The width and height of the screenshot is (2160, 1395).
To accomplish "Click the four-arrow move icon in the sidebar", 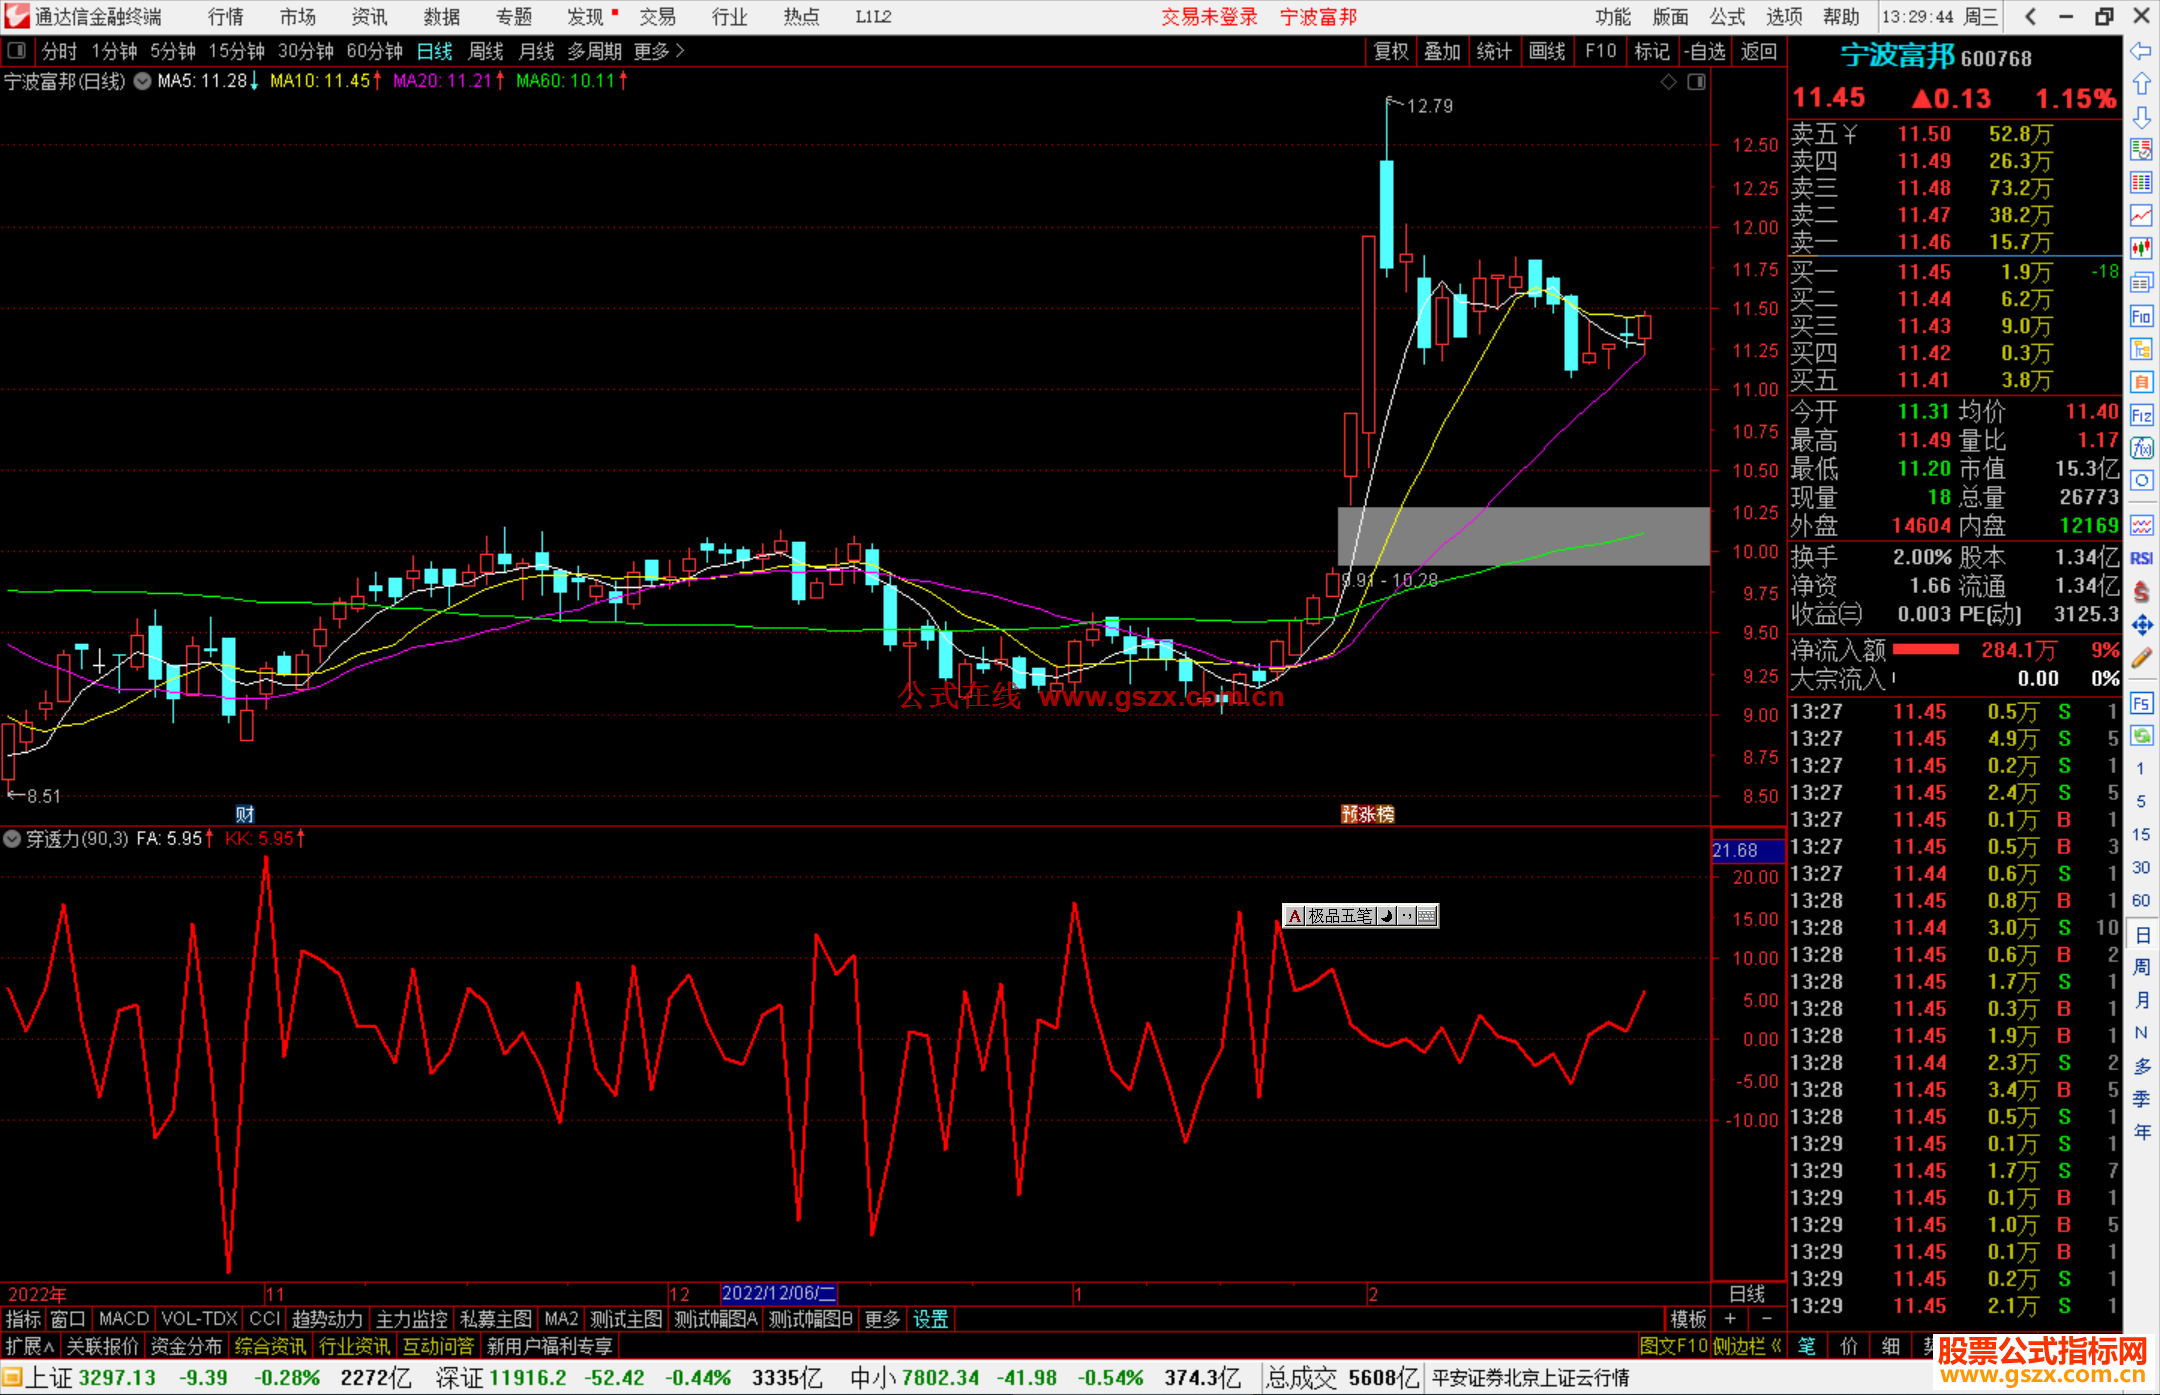I will (x=2141, y=626).
